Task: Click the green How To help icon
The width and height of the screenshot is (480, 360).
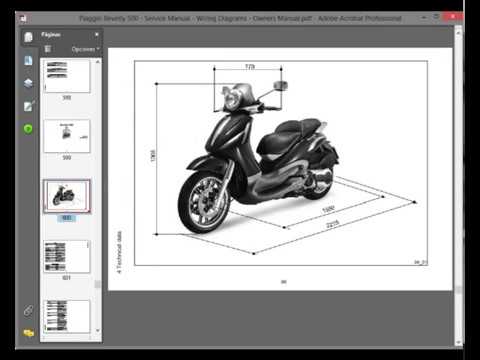Action: pos(28,129)
